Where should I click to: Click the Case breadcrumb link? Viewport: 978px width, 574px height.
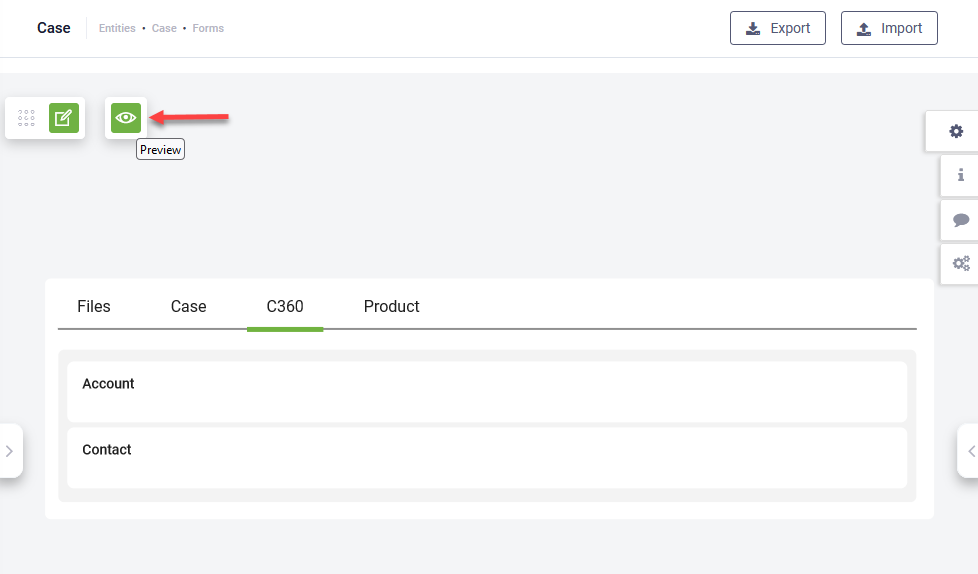[164, 29]
